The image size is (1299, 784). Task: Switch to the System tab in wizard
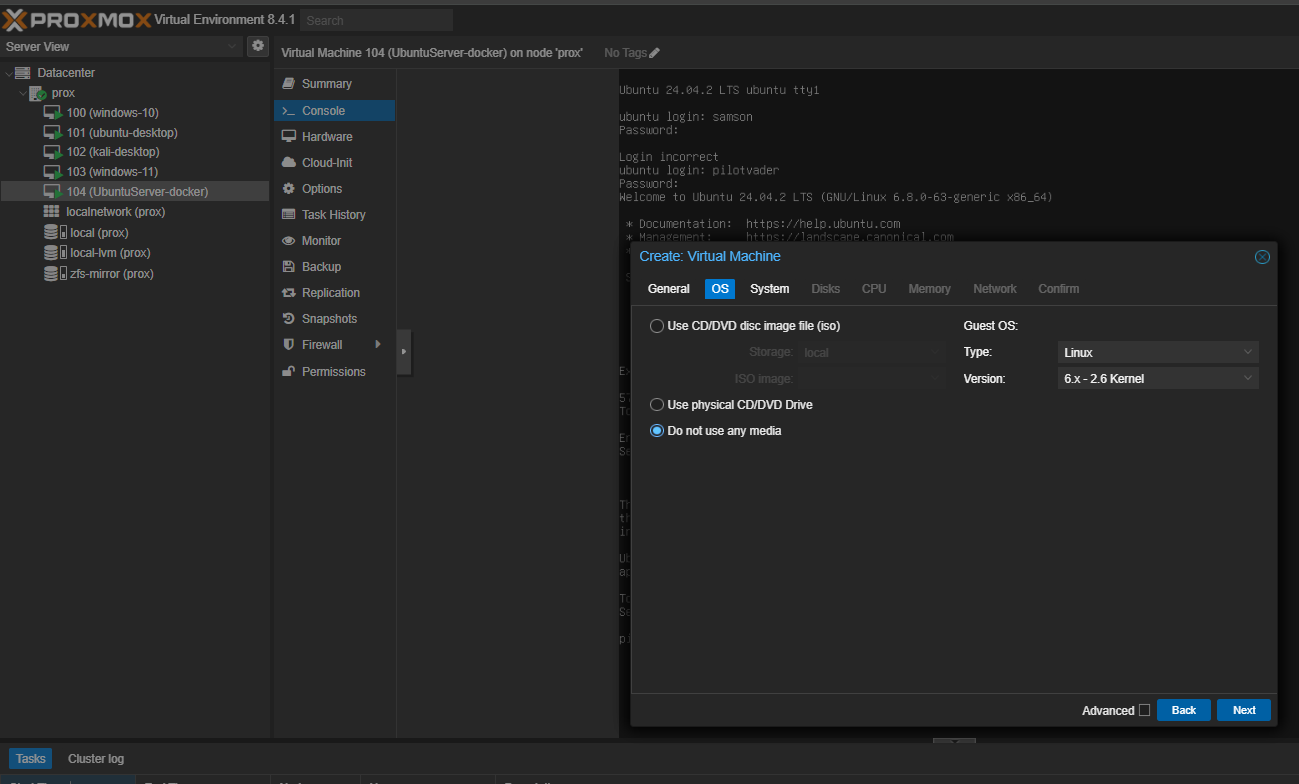click(769, 289)
